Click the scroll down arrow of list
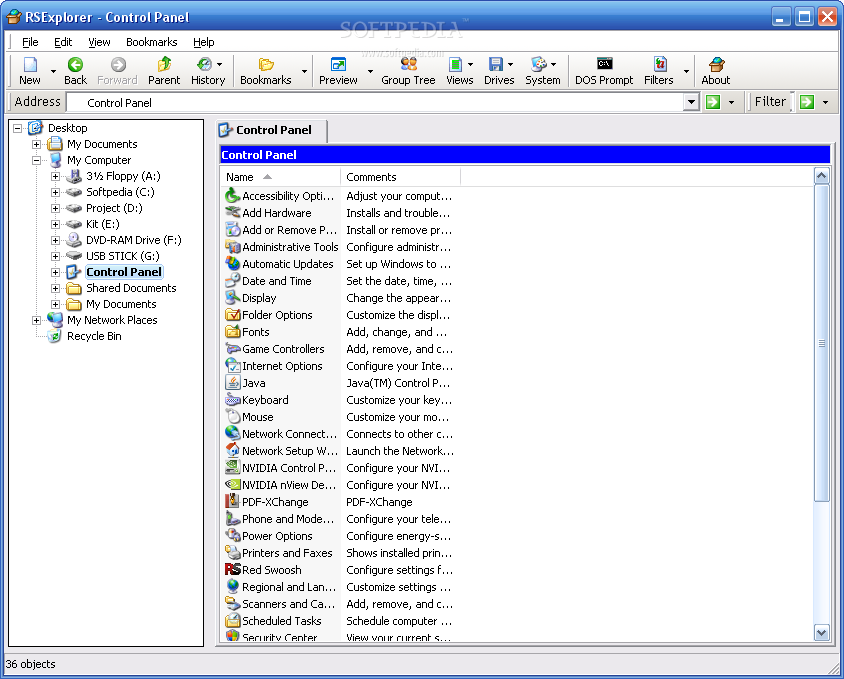The image size is (844, 679). pos(821,633)
